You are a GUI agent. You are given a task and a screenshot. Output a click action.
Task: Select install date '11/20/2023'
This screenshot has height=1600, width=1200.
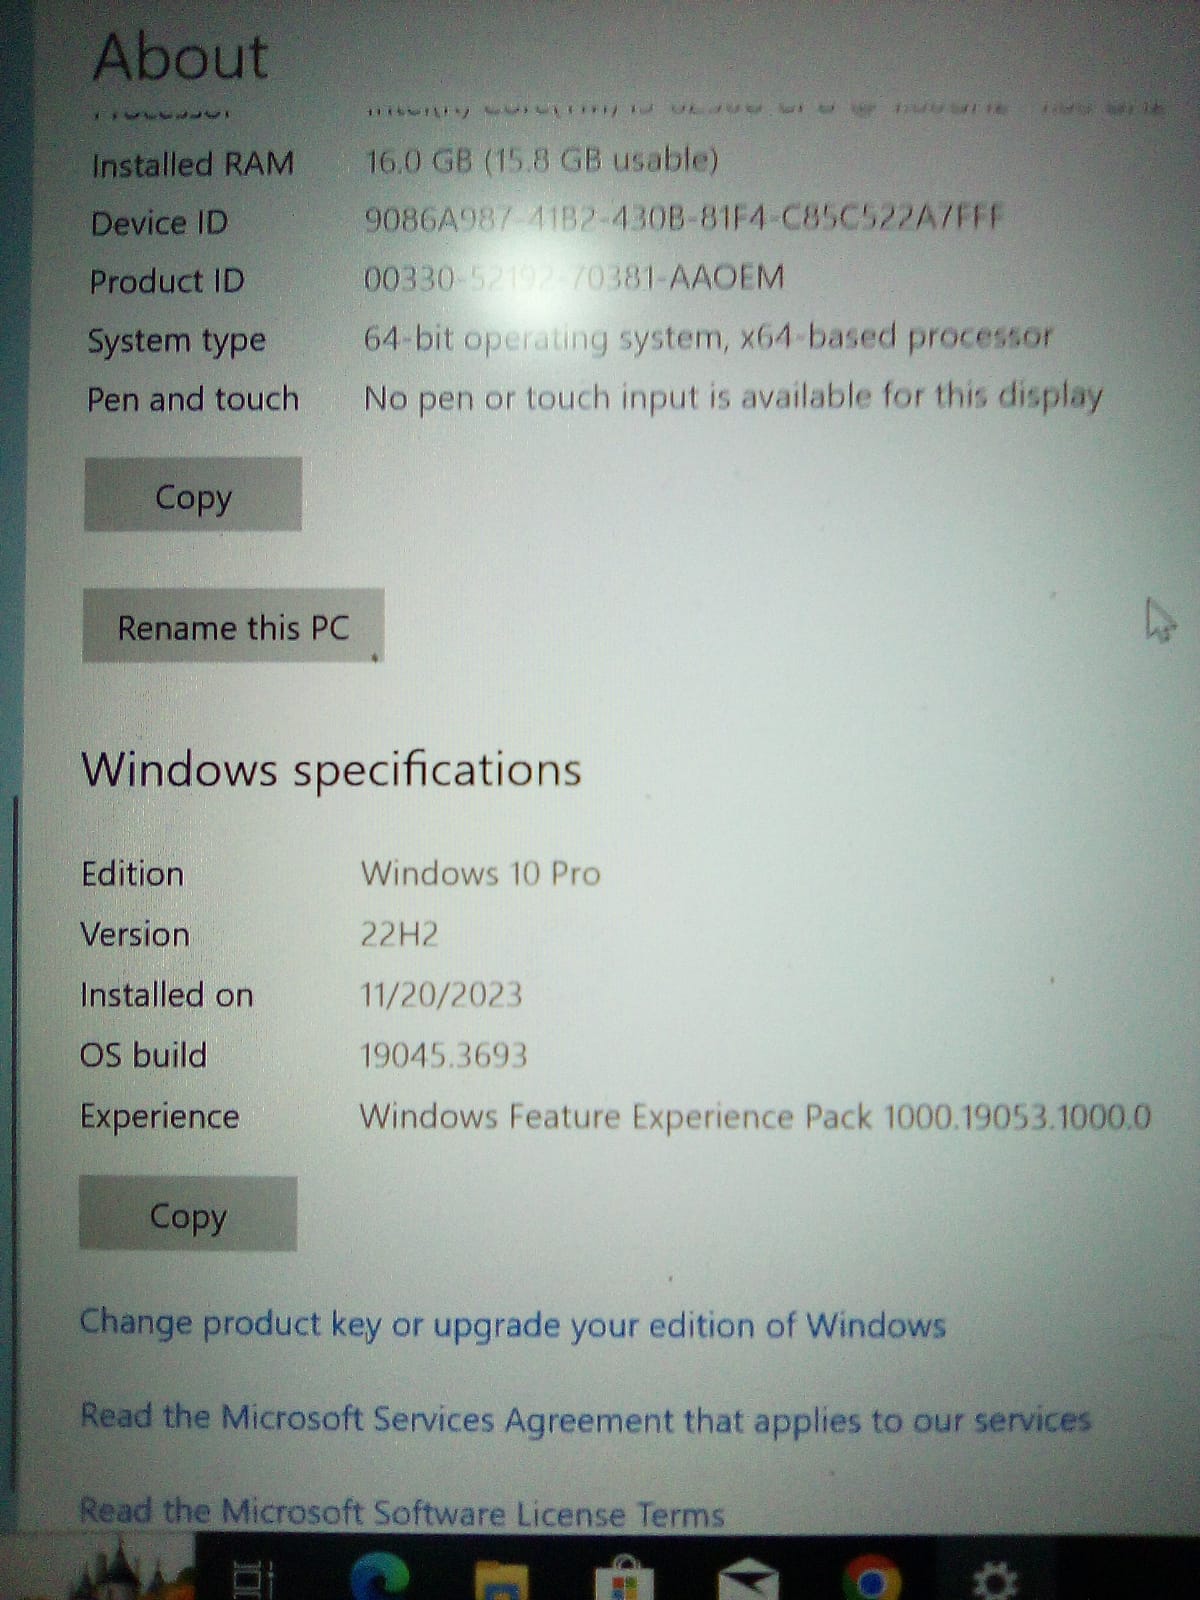[x=441, y=995]
